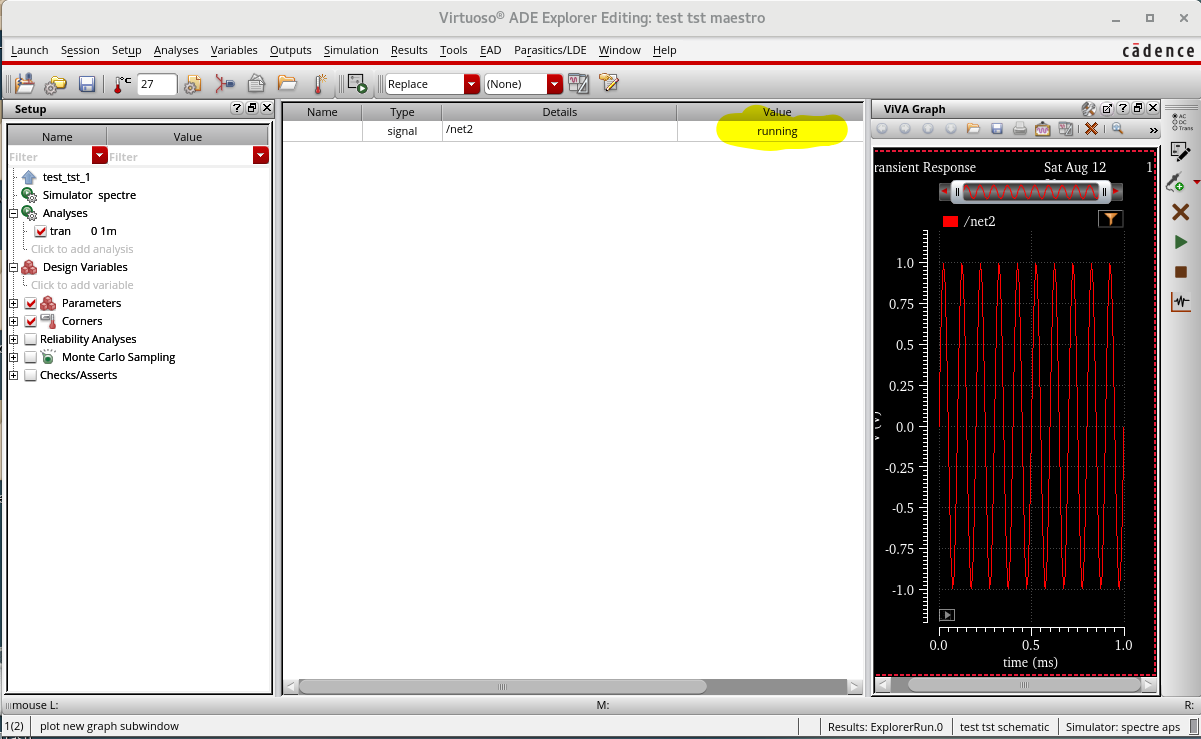Screen dimensions: 1201x739
Task: Open a graph file in ViVA toolbar
Action: (975, 128)
